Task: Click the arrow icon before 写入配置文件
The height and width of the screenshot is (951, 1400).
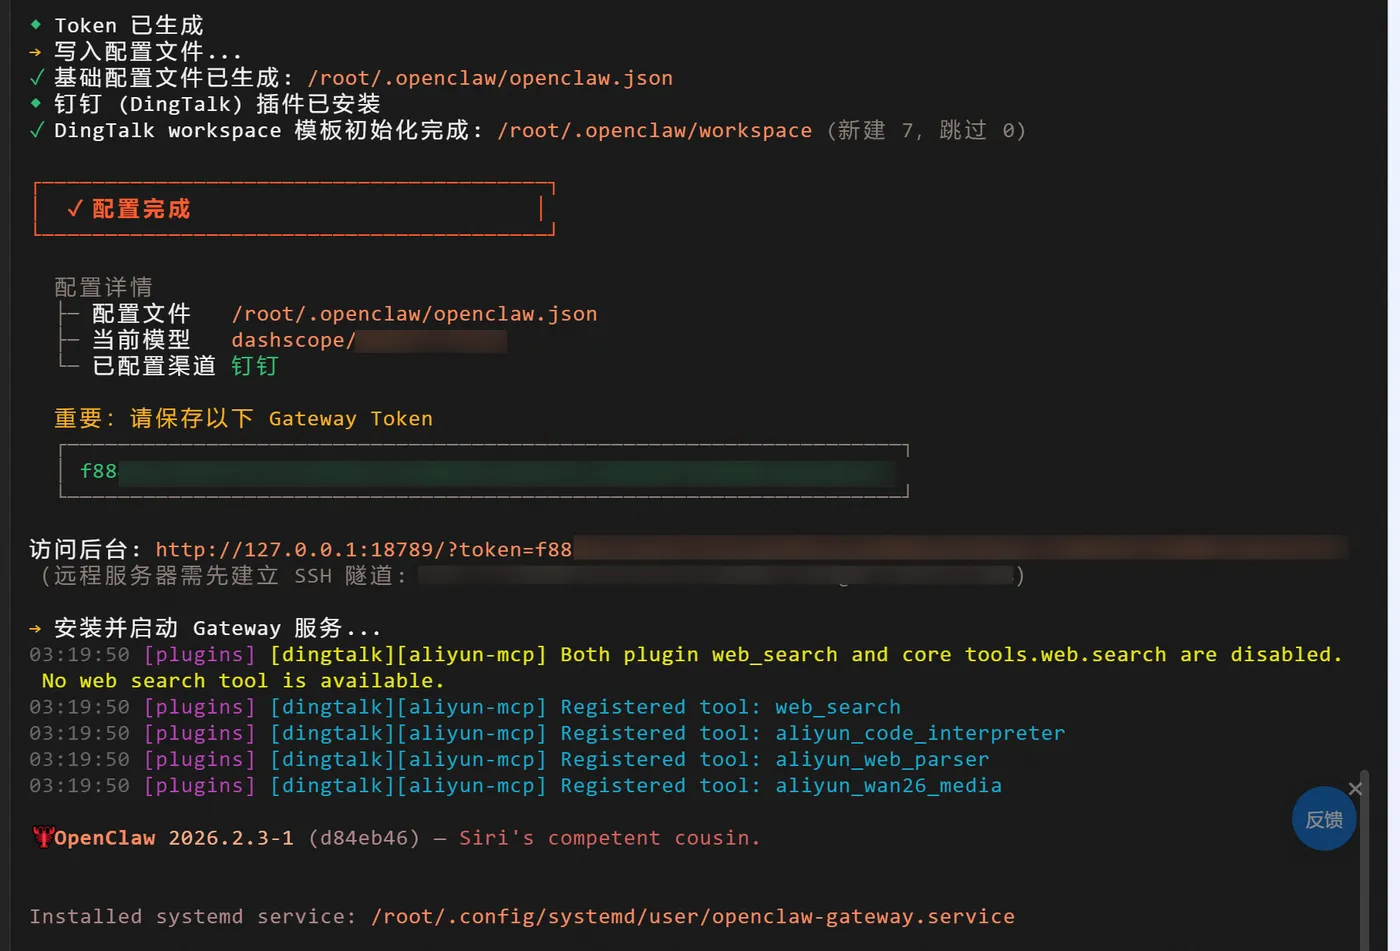Action: pyautogui.click(x=36, y=51)
